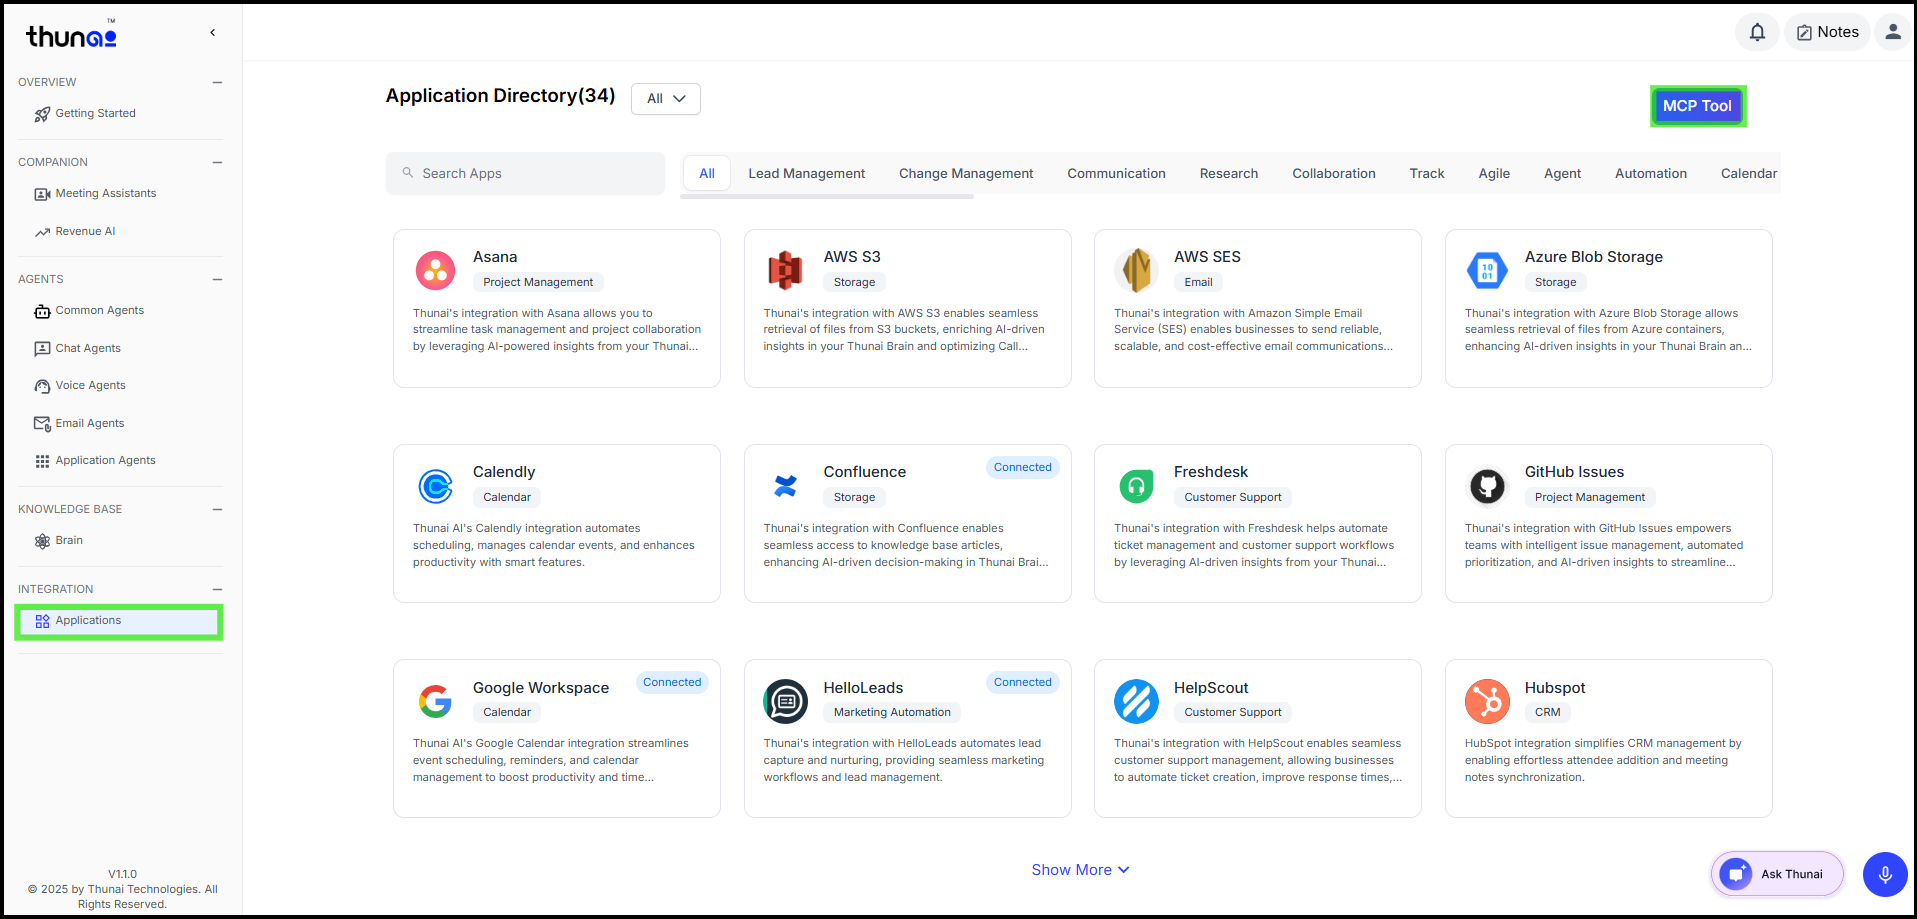Screen dimensions: 1917x919
Task: Collapse the sidebar with the left chevron
Action: click(x=213, y=33)
